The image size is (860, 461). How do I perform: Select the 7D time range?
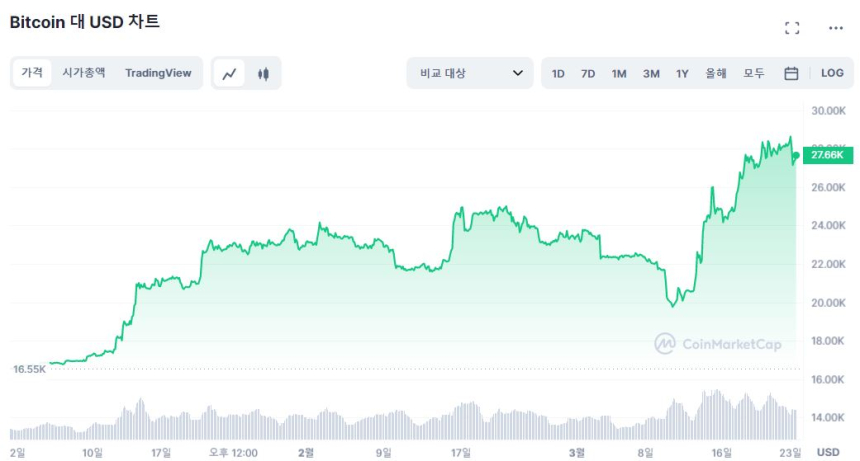(588, 73)
